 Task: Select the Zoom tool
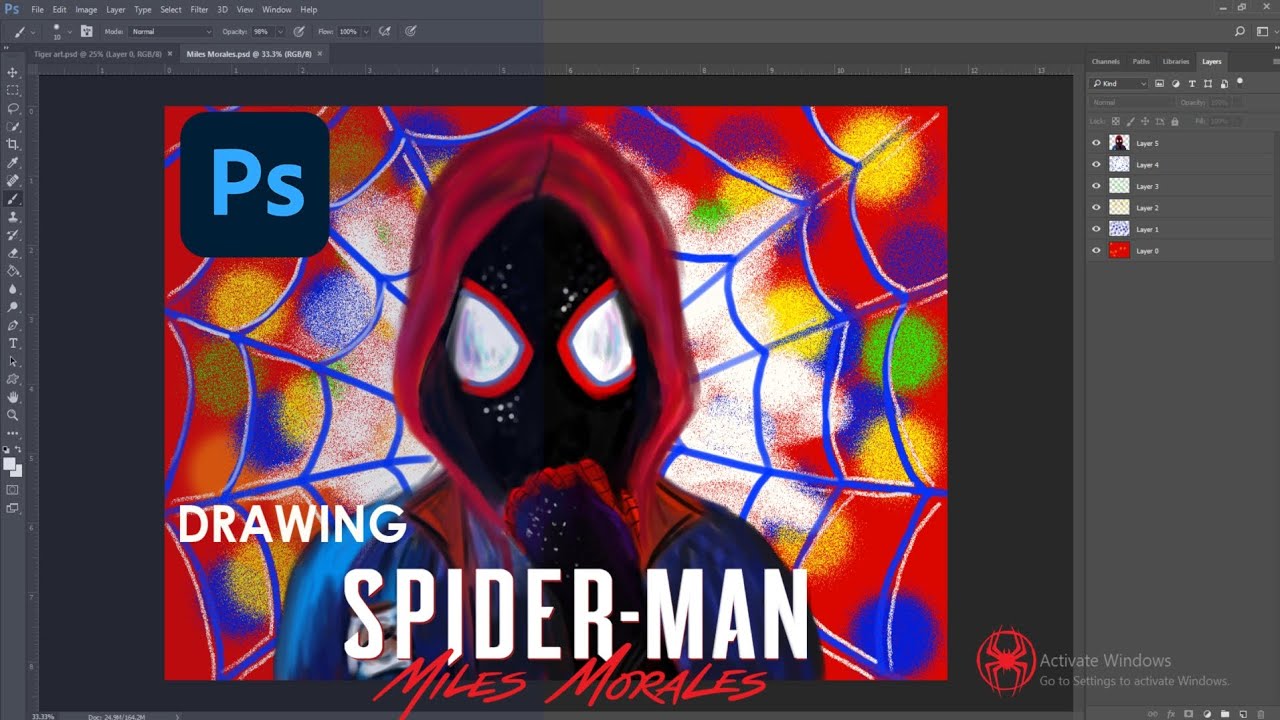coord(13,415)
